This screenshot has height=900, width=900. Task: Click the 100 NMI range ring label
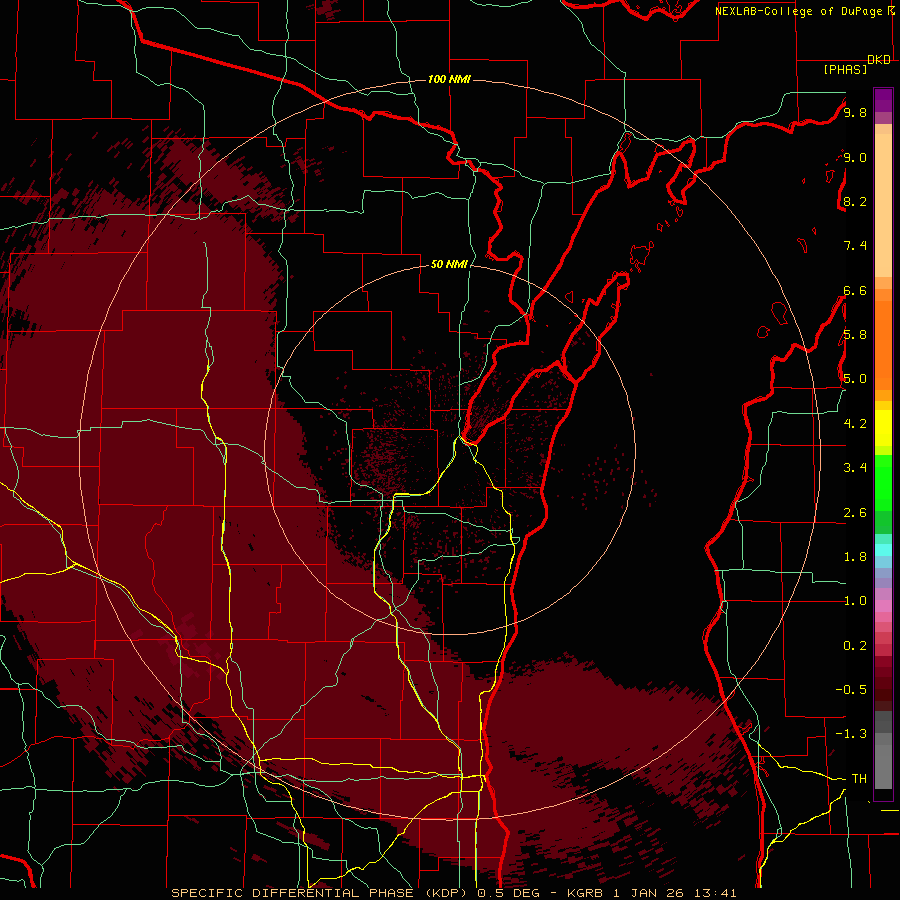[x=449, y=79]
